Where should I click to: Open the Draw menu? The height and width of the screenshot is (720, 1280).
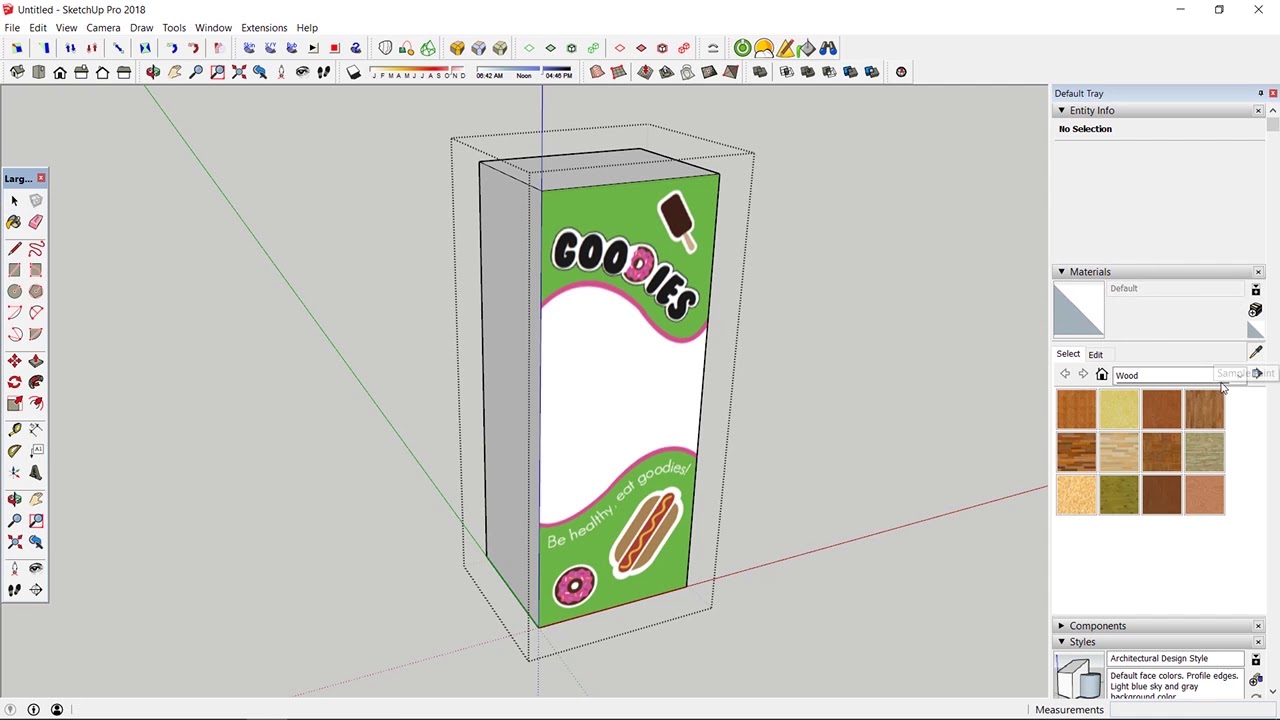141,28
